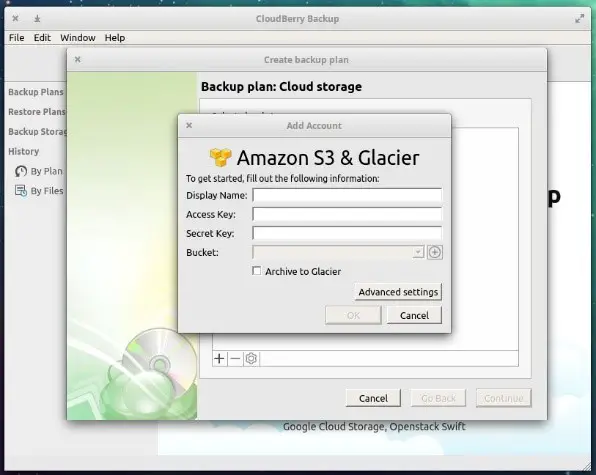
Task: Click the By Plan text label
Action: point(46,171)
